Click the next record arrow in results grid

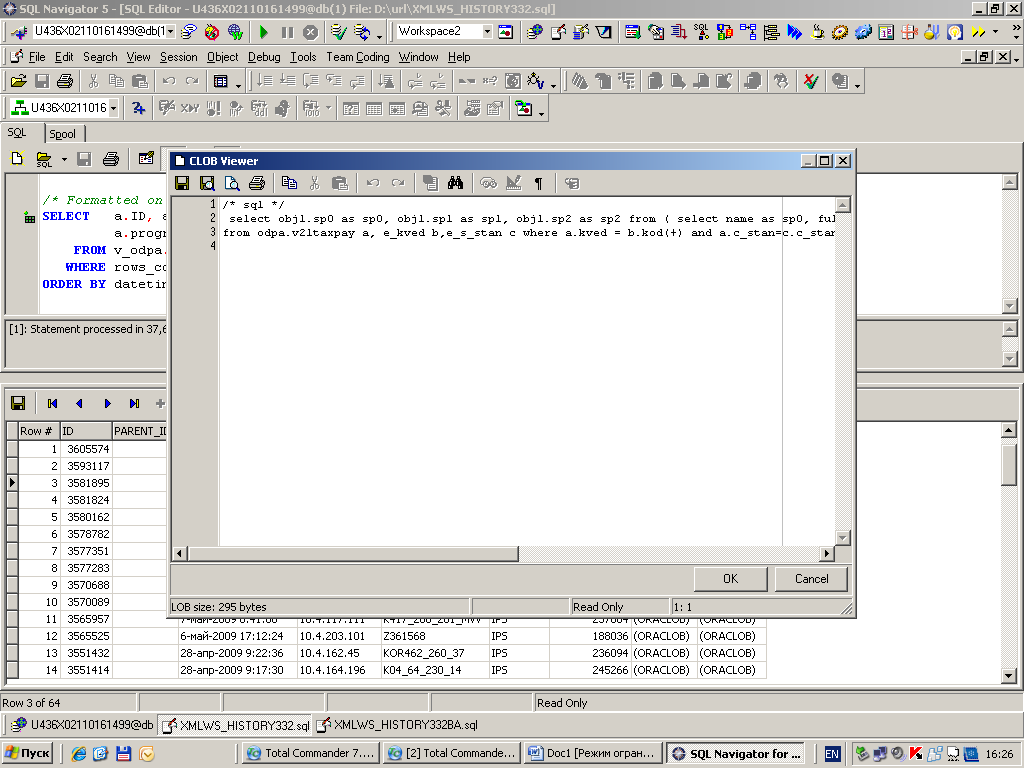[107, 404]
